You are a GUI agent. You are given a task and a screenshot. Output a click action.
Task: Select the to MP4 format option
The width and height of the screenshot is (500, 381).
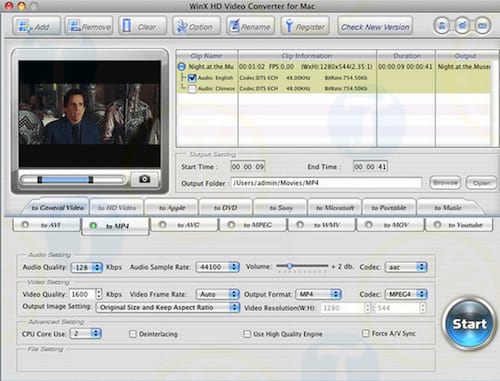coord(115,226)
